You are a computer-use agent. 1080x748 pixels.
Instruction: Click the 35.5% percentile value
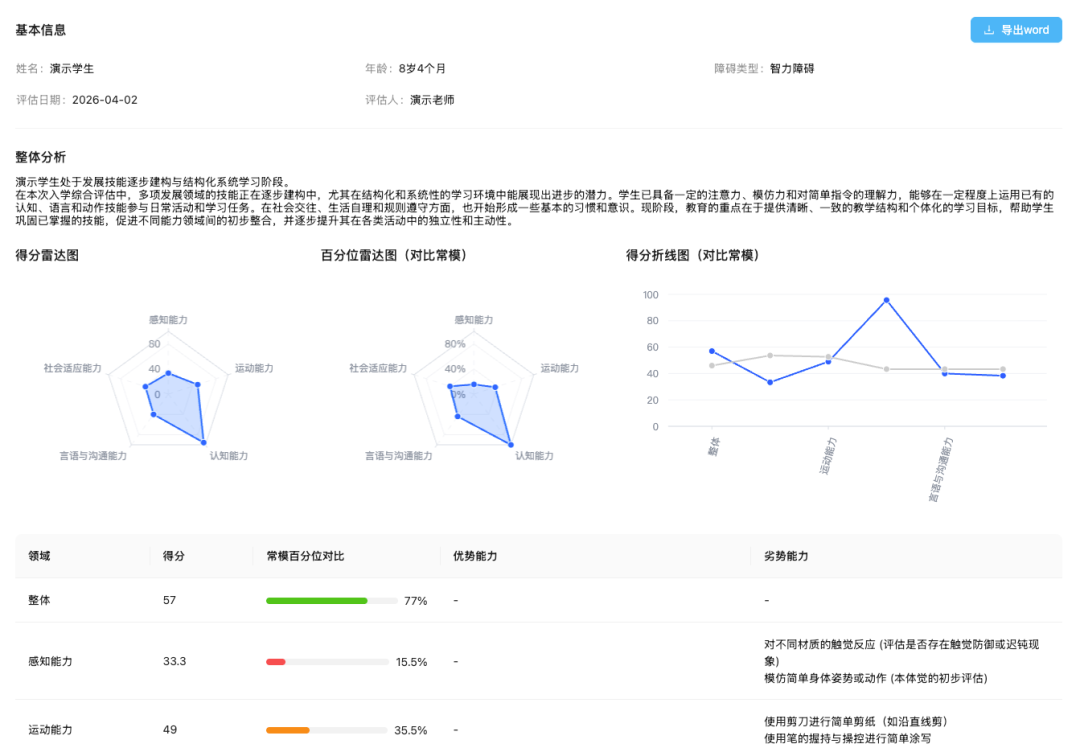(411, 730)
